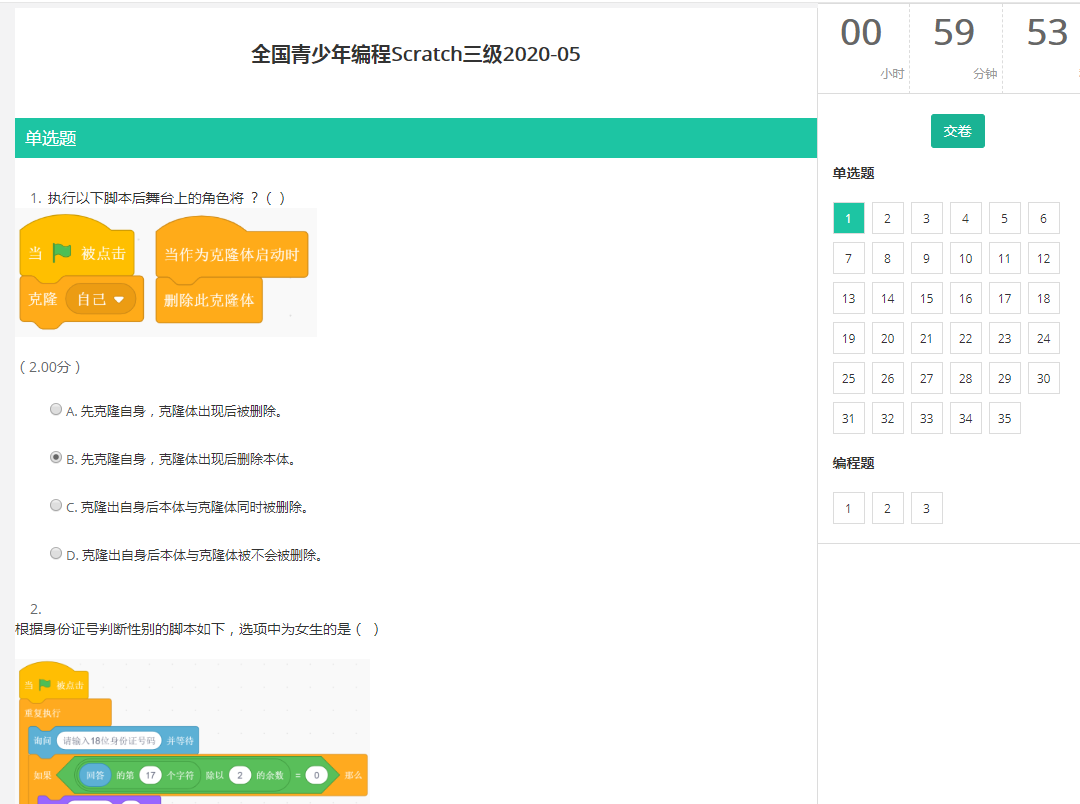Click the (2.00分) score label
1080x804 pixels.
(x=50, y=367)
